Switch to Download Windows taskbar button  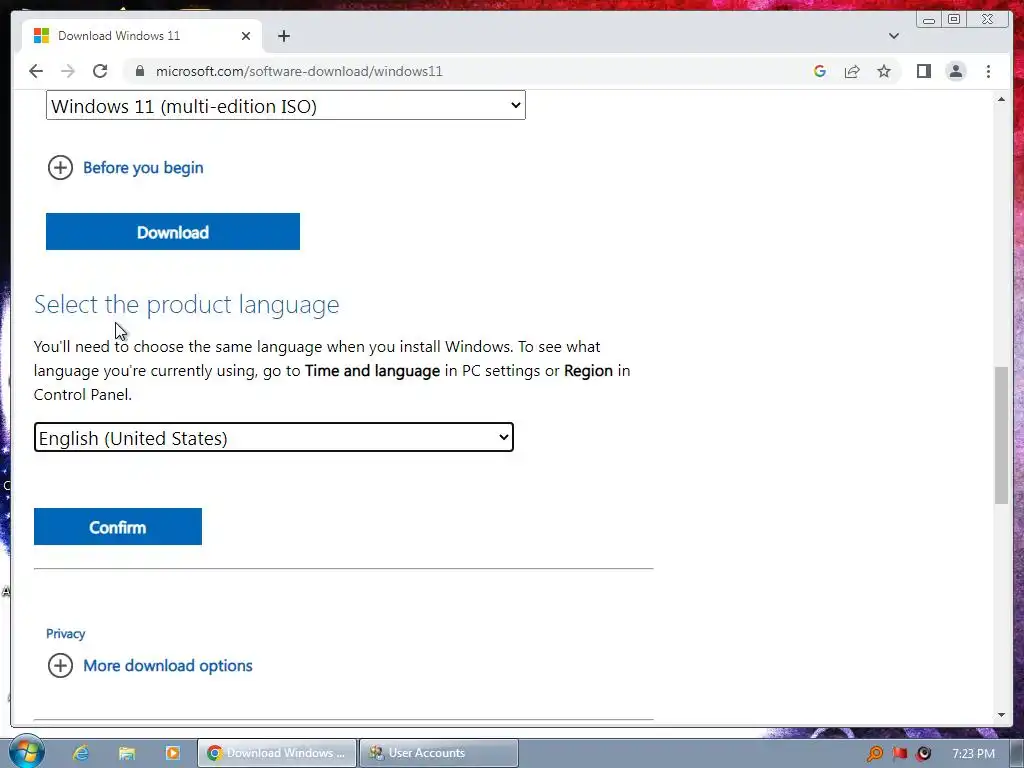point(277,753)
